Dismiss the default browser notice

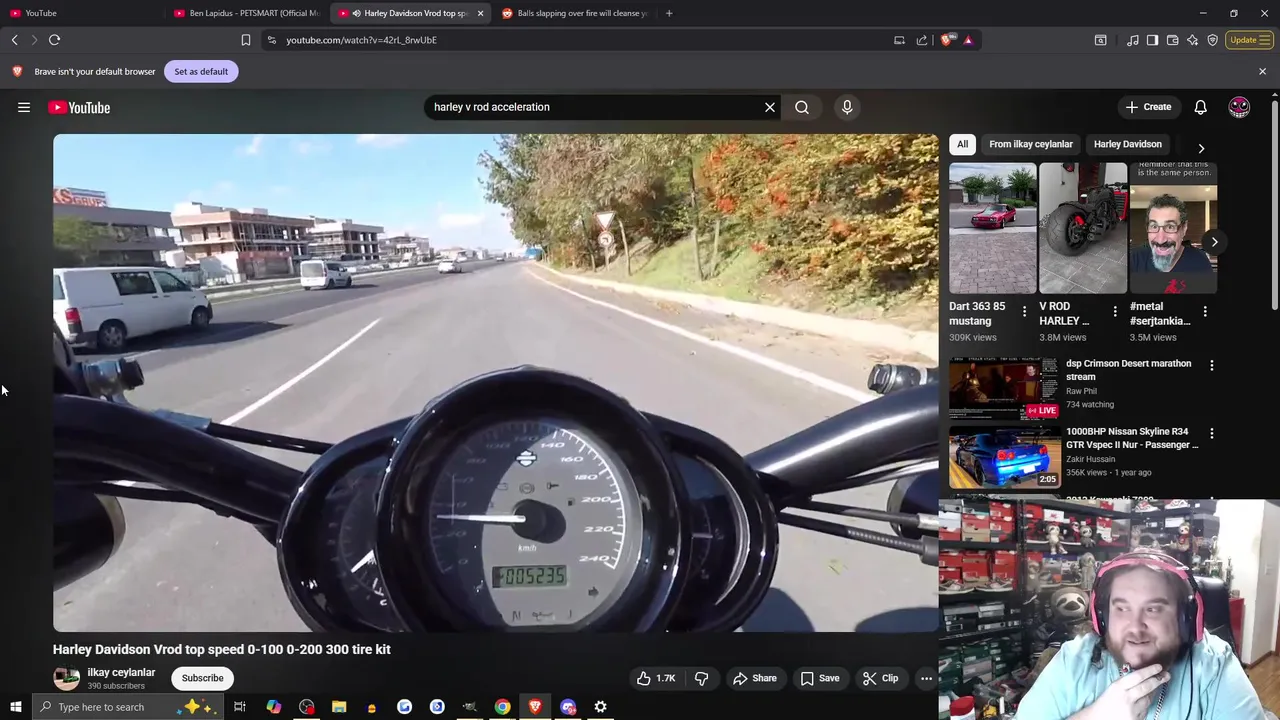1262,71
